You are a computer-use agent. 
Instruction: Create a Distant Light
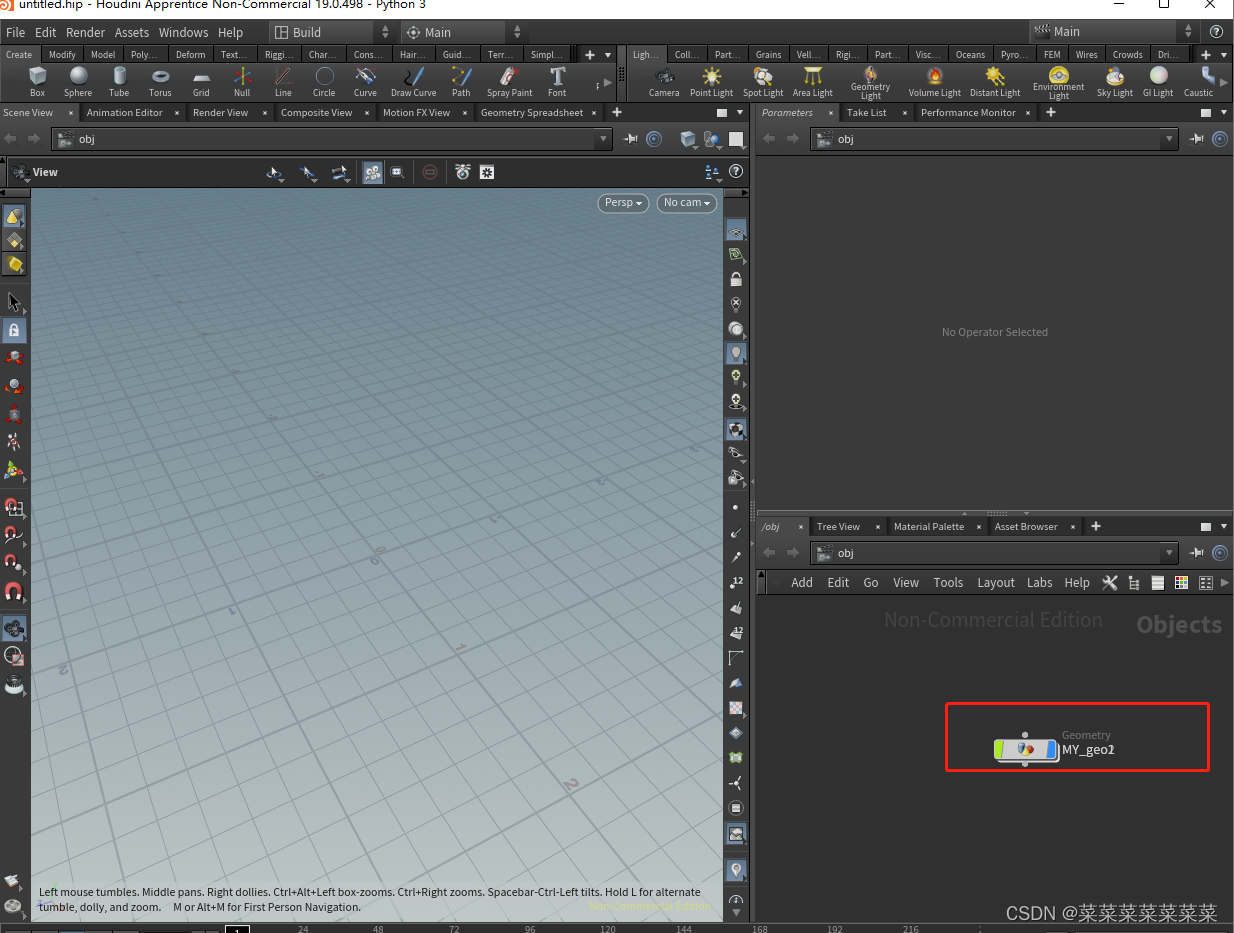pos(995,81)
